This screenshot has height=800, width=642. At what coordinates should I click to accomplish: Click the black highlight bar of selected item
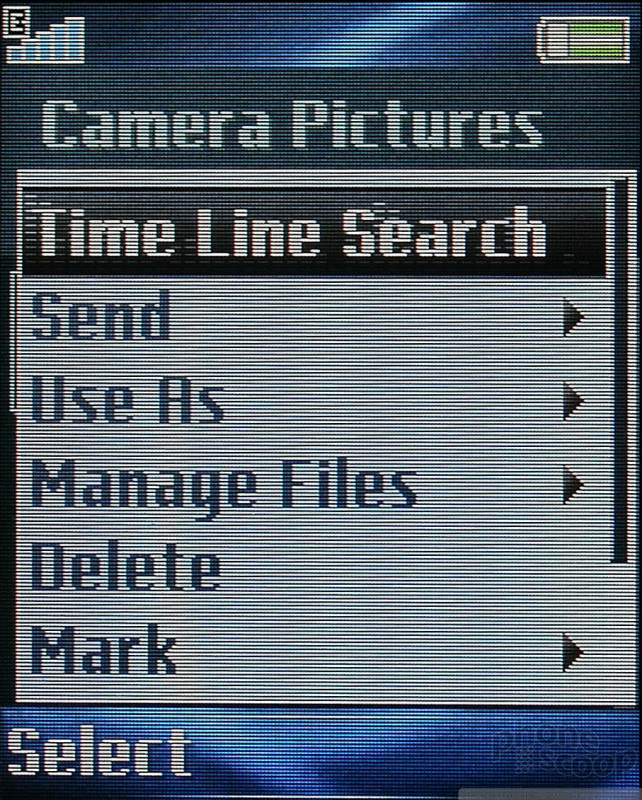(314, 233)
